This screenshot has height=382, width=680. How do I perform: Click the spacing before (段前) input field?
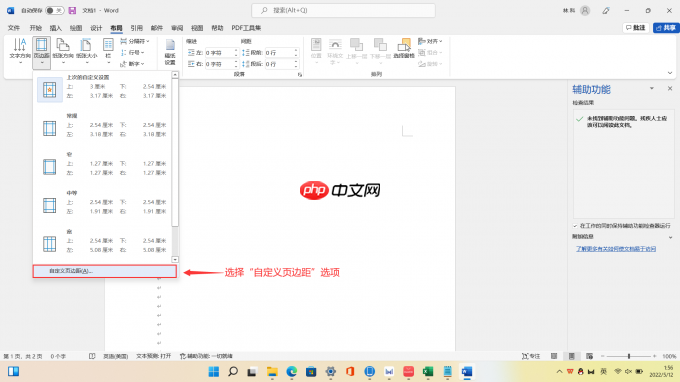tap(282, 52)
